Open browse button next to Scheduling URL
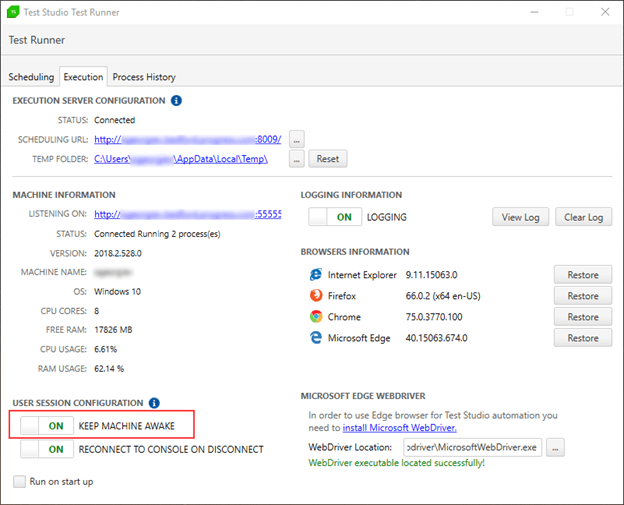 point(296,140)
